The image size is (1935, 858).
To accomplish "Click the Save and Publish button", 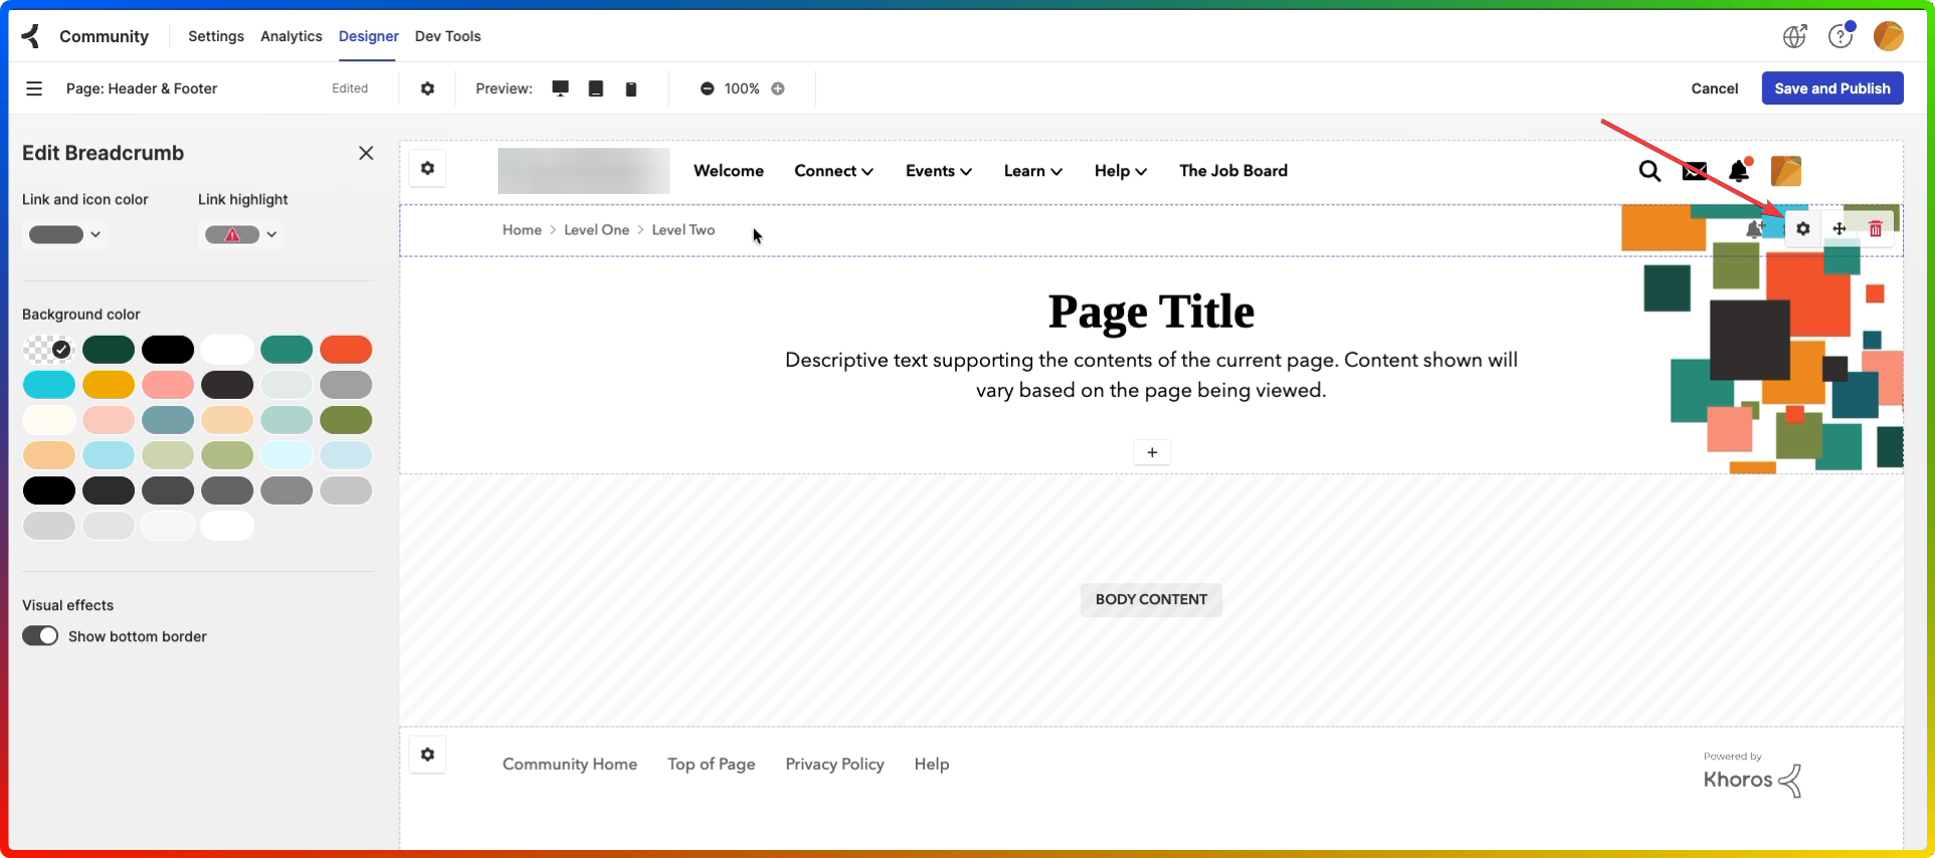I will click(x=1831, y=88).
